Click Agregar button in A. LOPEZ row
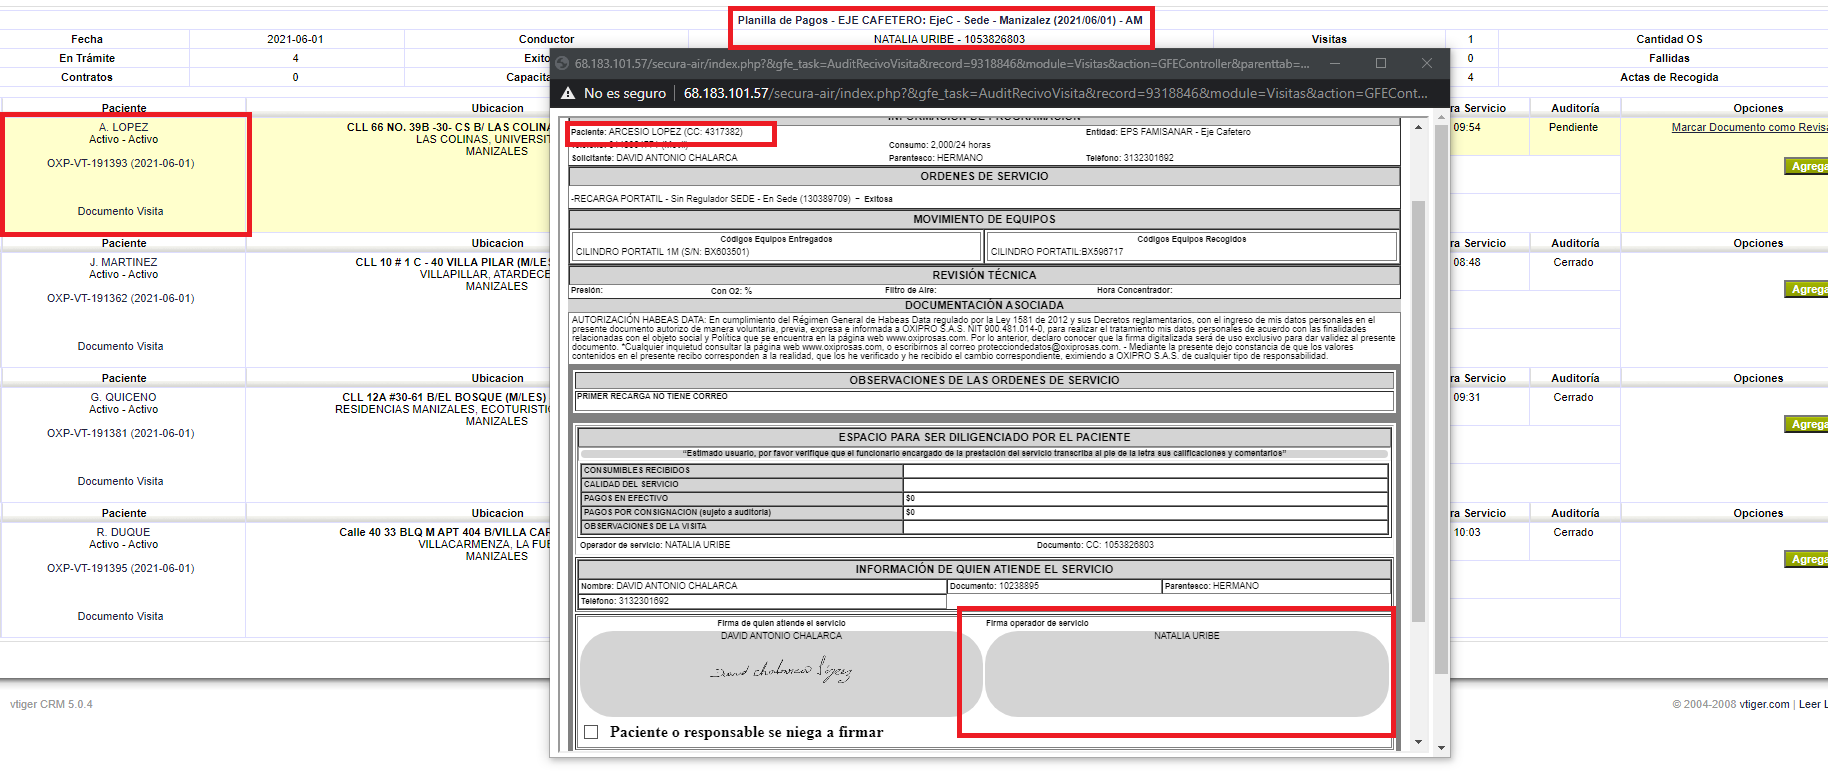 pos(1807,166)
